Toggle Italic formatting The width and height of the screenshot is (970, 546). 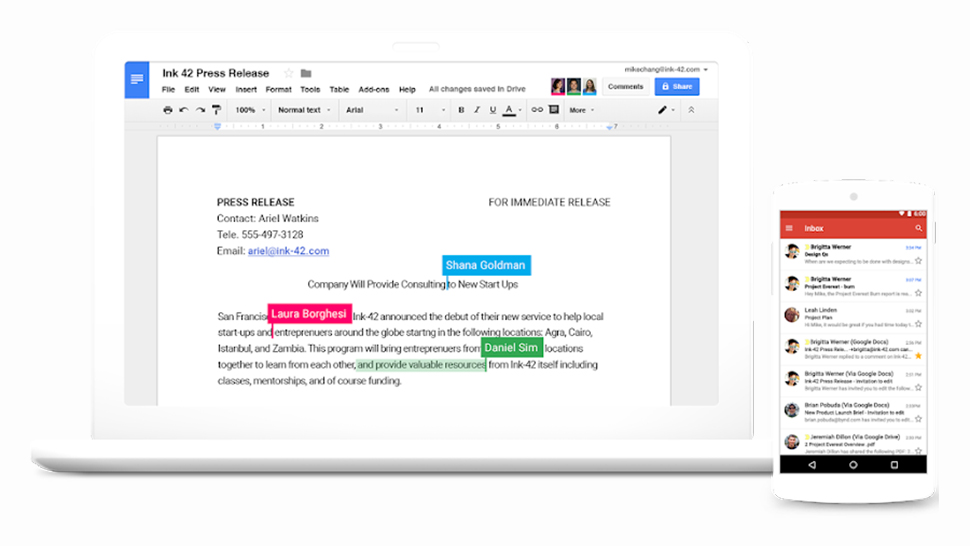coord(477,110)
